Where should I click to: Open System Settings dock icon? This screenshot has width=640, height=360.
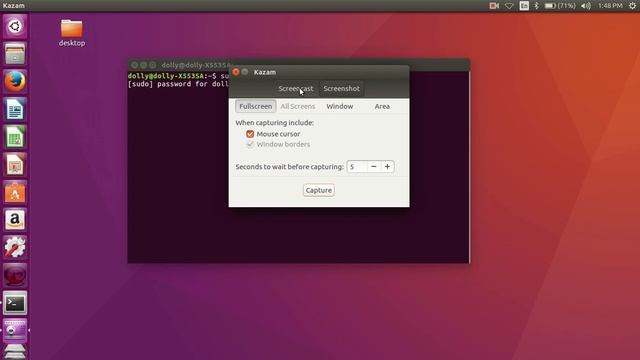click(15, 247)
